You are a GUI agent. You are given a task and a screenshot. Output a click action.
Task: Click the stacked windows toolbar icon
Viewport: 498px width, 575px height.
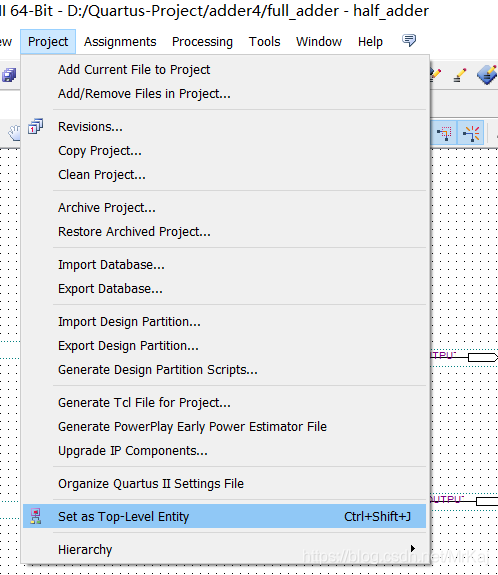click(9, 75)
